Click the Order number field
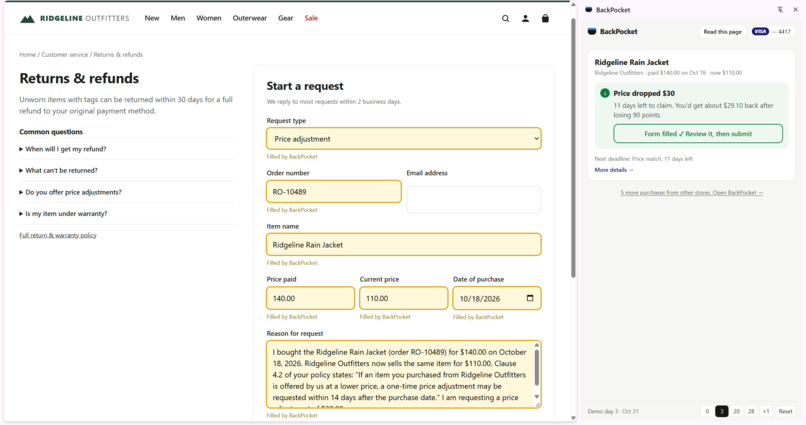The height and width of the screenshot is (425, 806). (x=334, y=192)
